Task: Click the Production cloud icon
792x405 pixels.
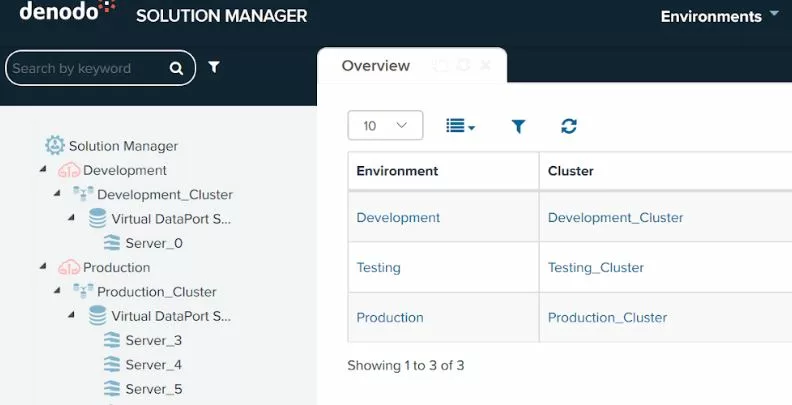Action: pos(69,267)
